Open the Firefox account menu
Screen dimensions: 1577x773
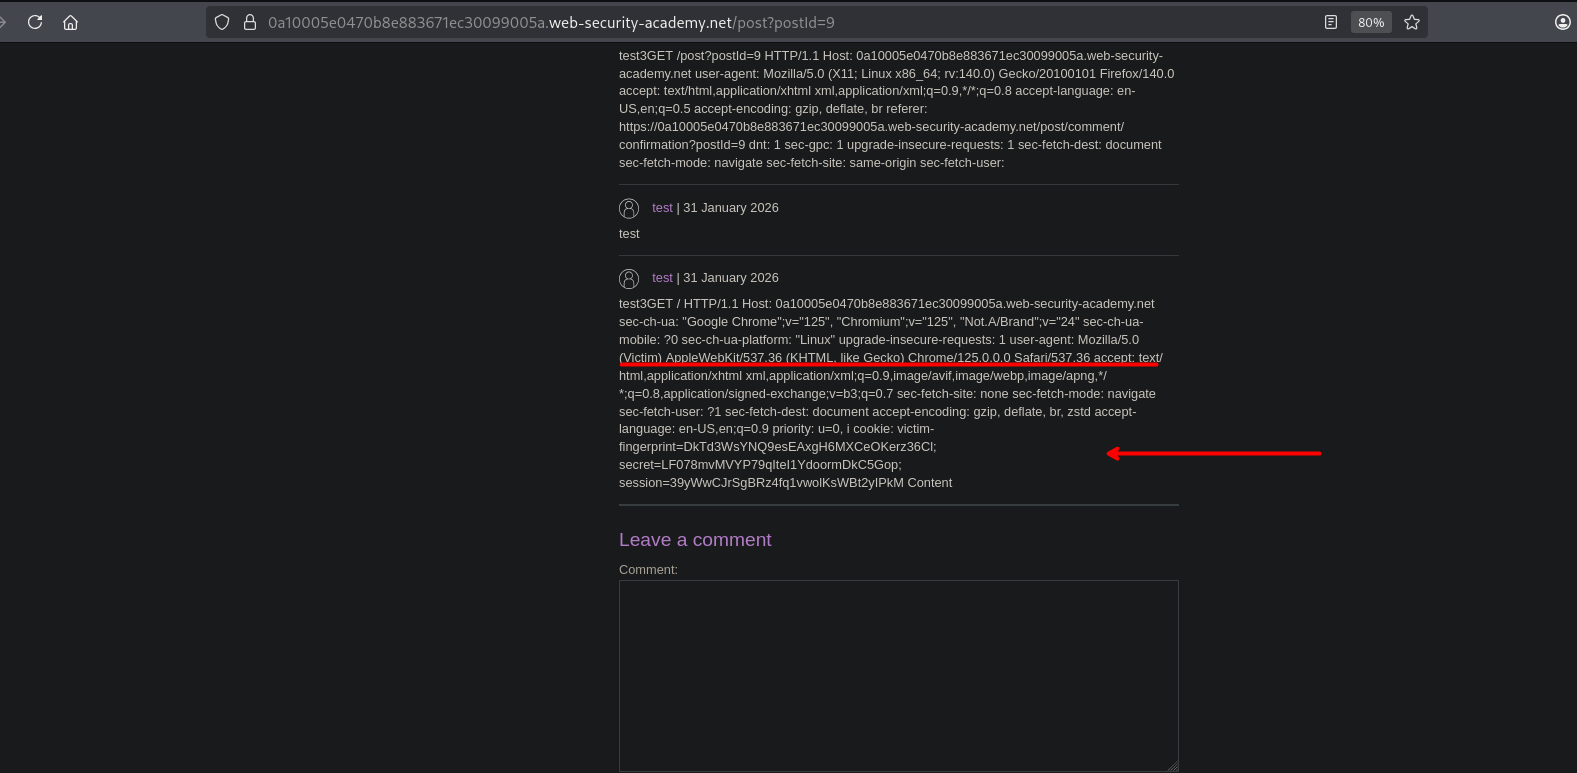(1563, 22)
